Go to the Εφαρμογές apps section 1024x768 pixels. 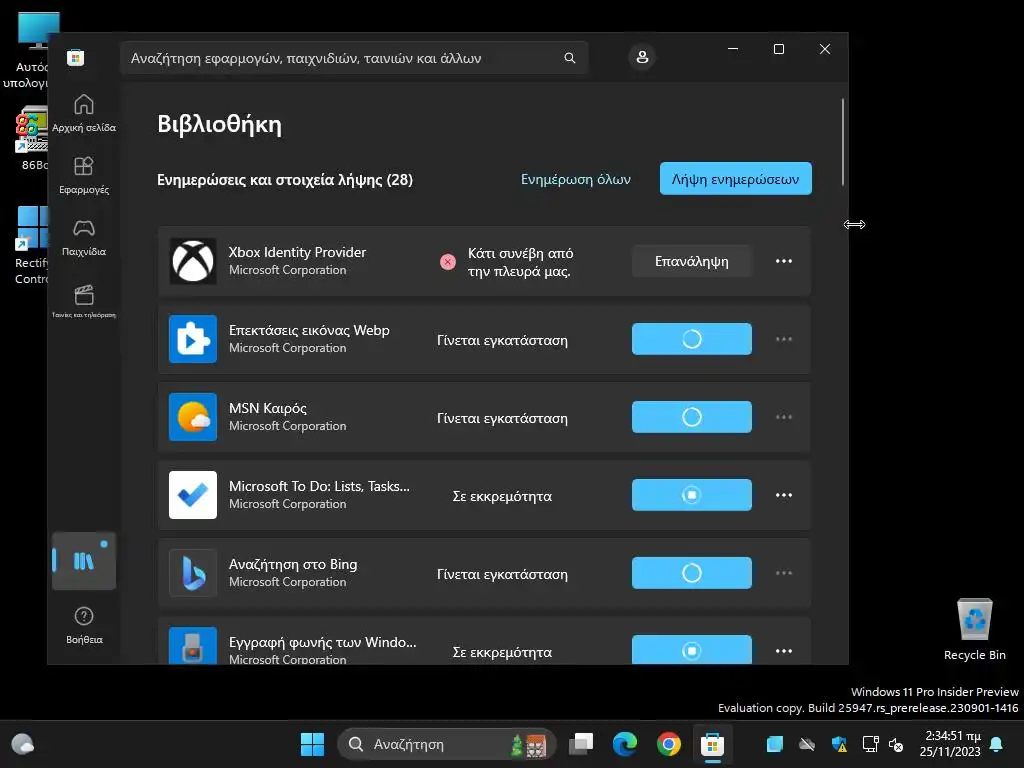coord(84,175)
